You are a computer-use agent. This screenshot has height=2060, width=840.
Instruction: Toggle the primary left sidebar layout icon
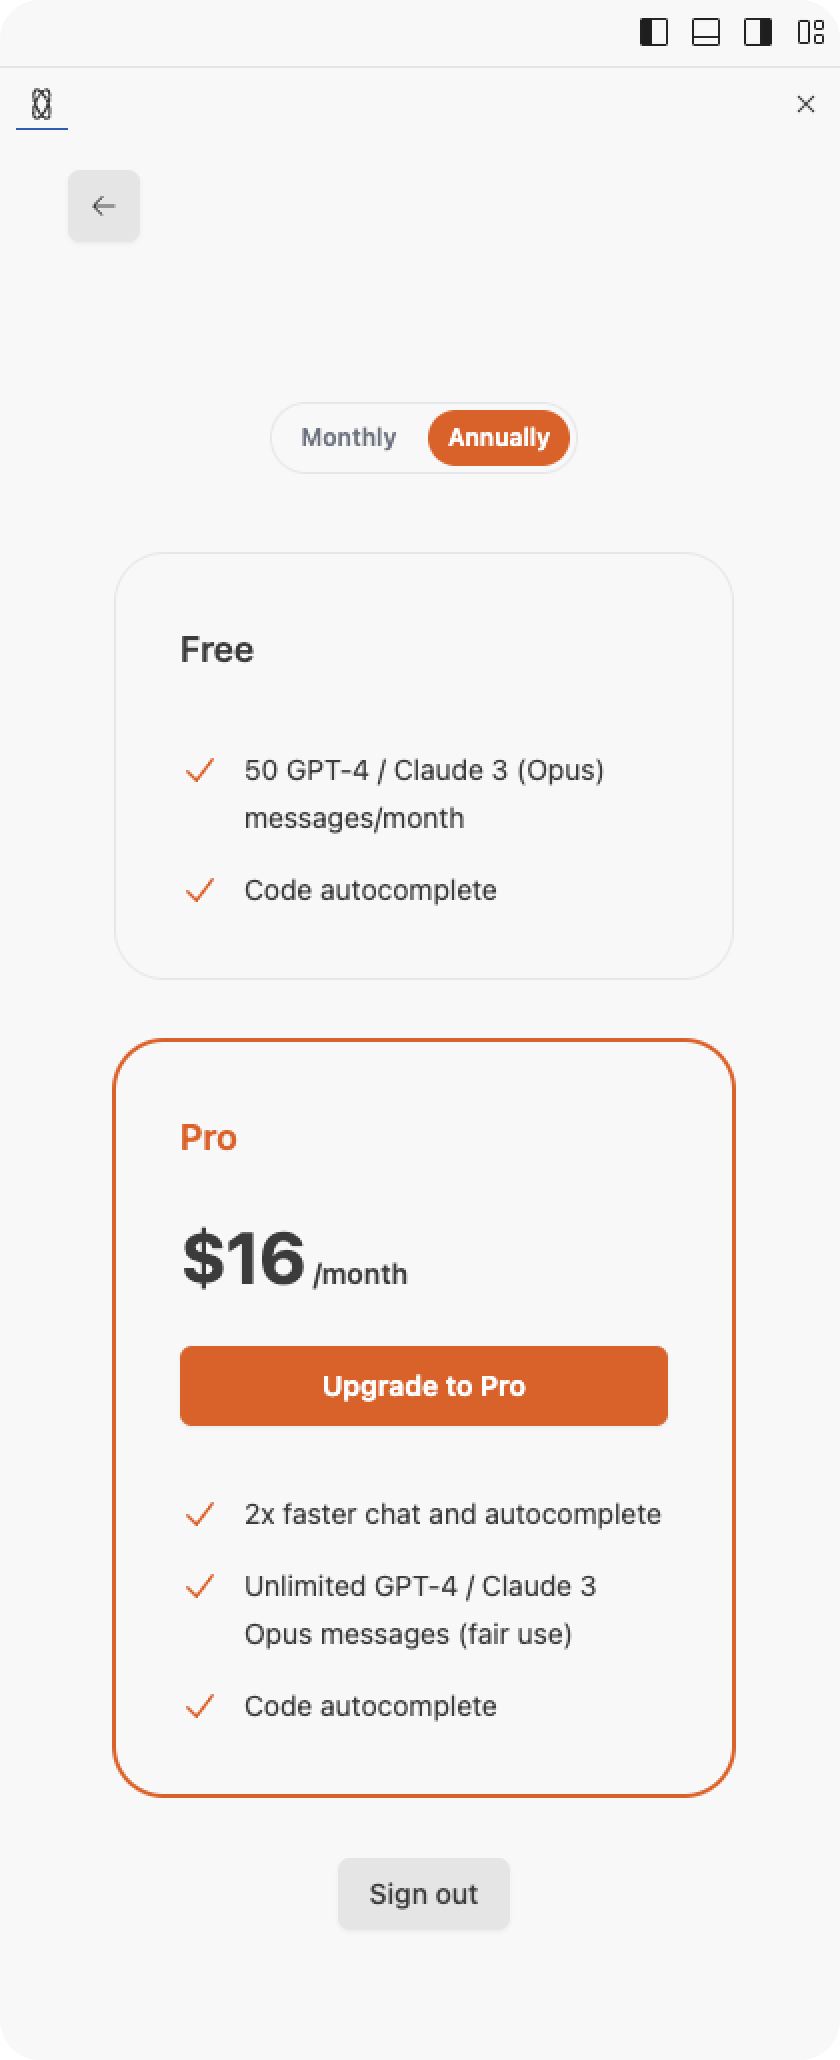point(654,33)
